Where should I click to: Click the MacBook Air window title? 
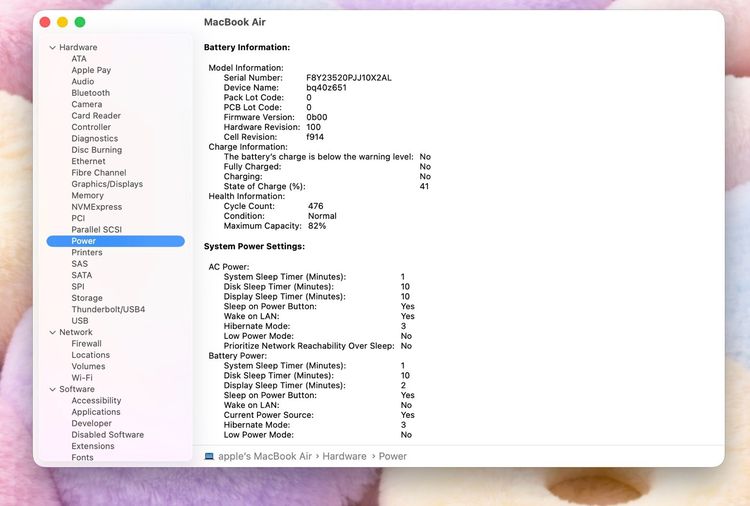[234, 22]
